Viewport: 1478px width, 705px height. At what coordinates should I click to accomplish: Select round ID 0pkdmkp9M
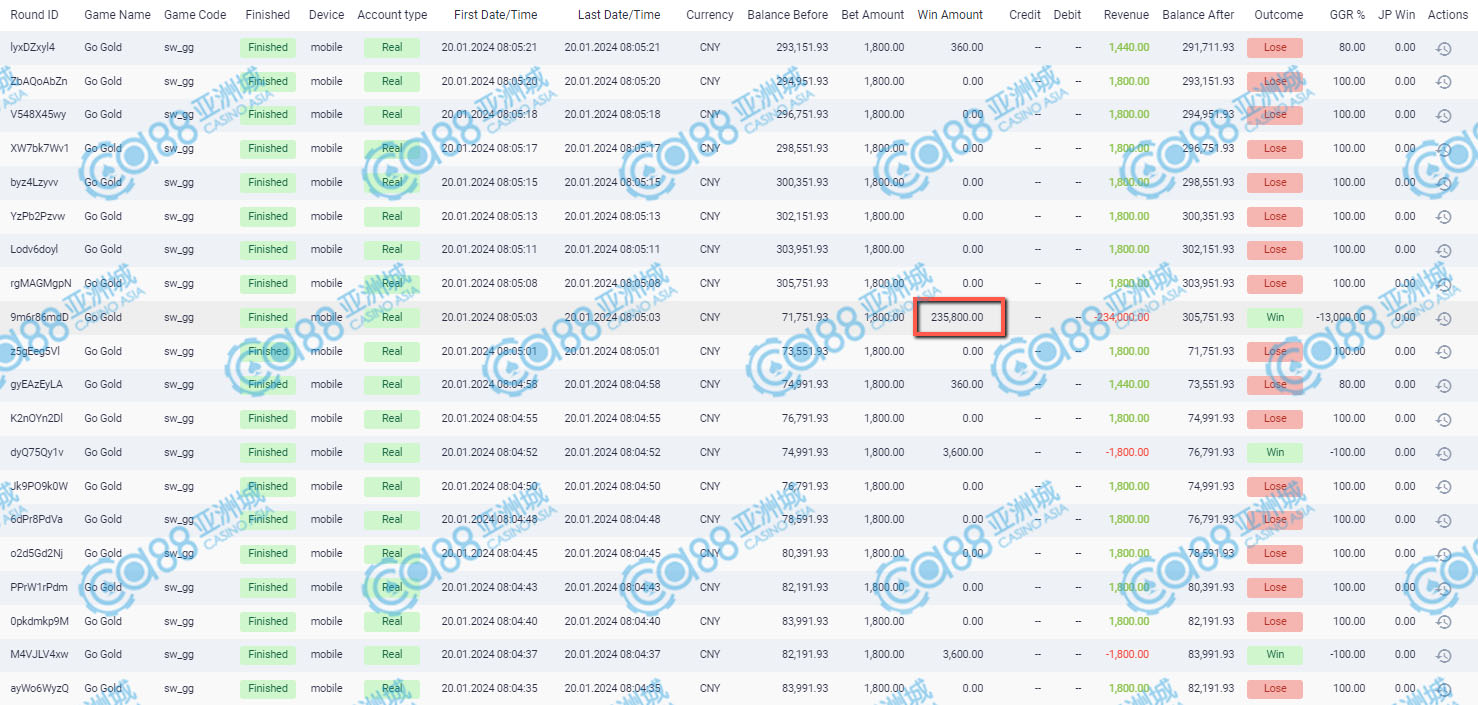(40, 621)
